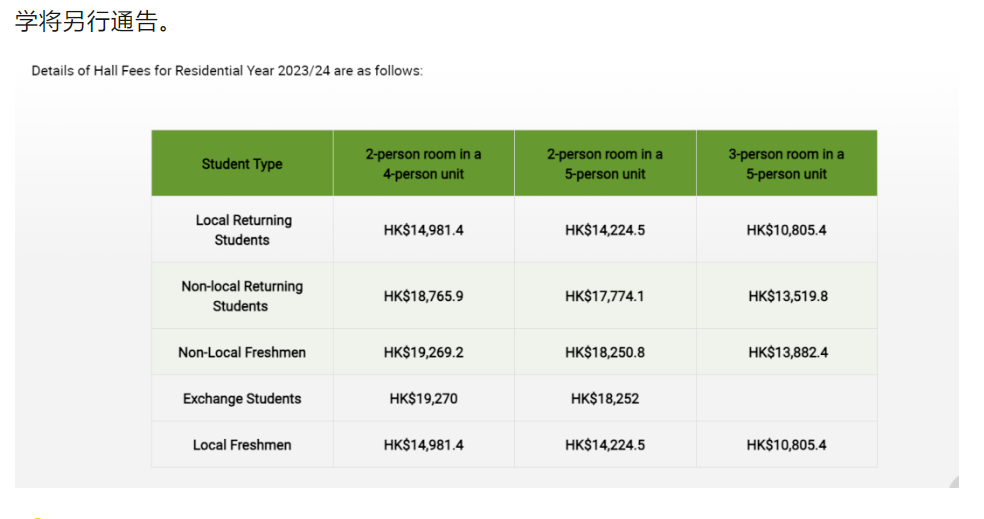Click the HK$13,519.8 fee cell
Screen dimensions: 984x519
787,296
